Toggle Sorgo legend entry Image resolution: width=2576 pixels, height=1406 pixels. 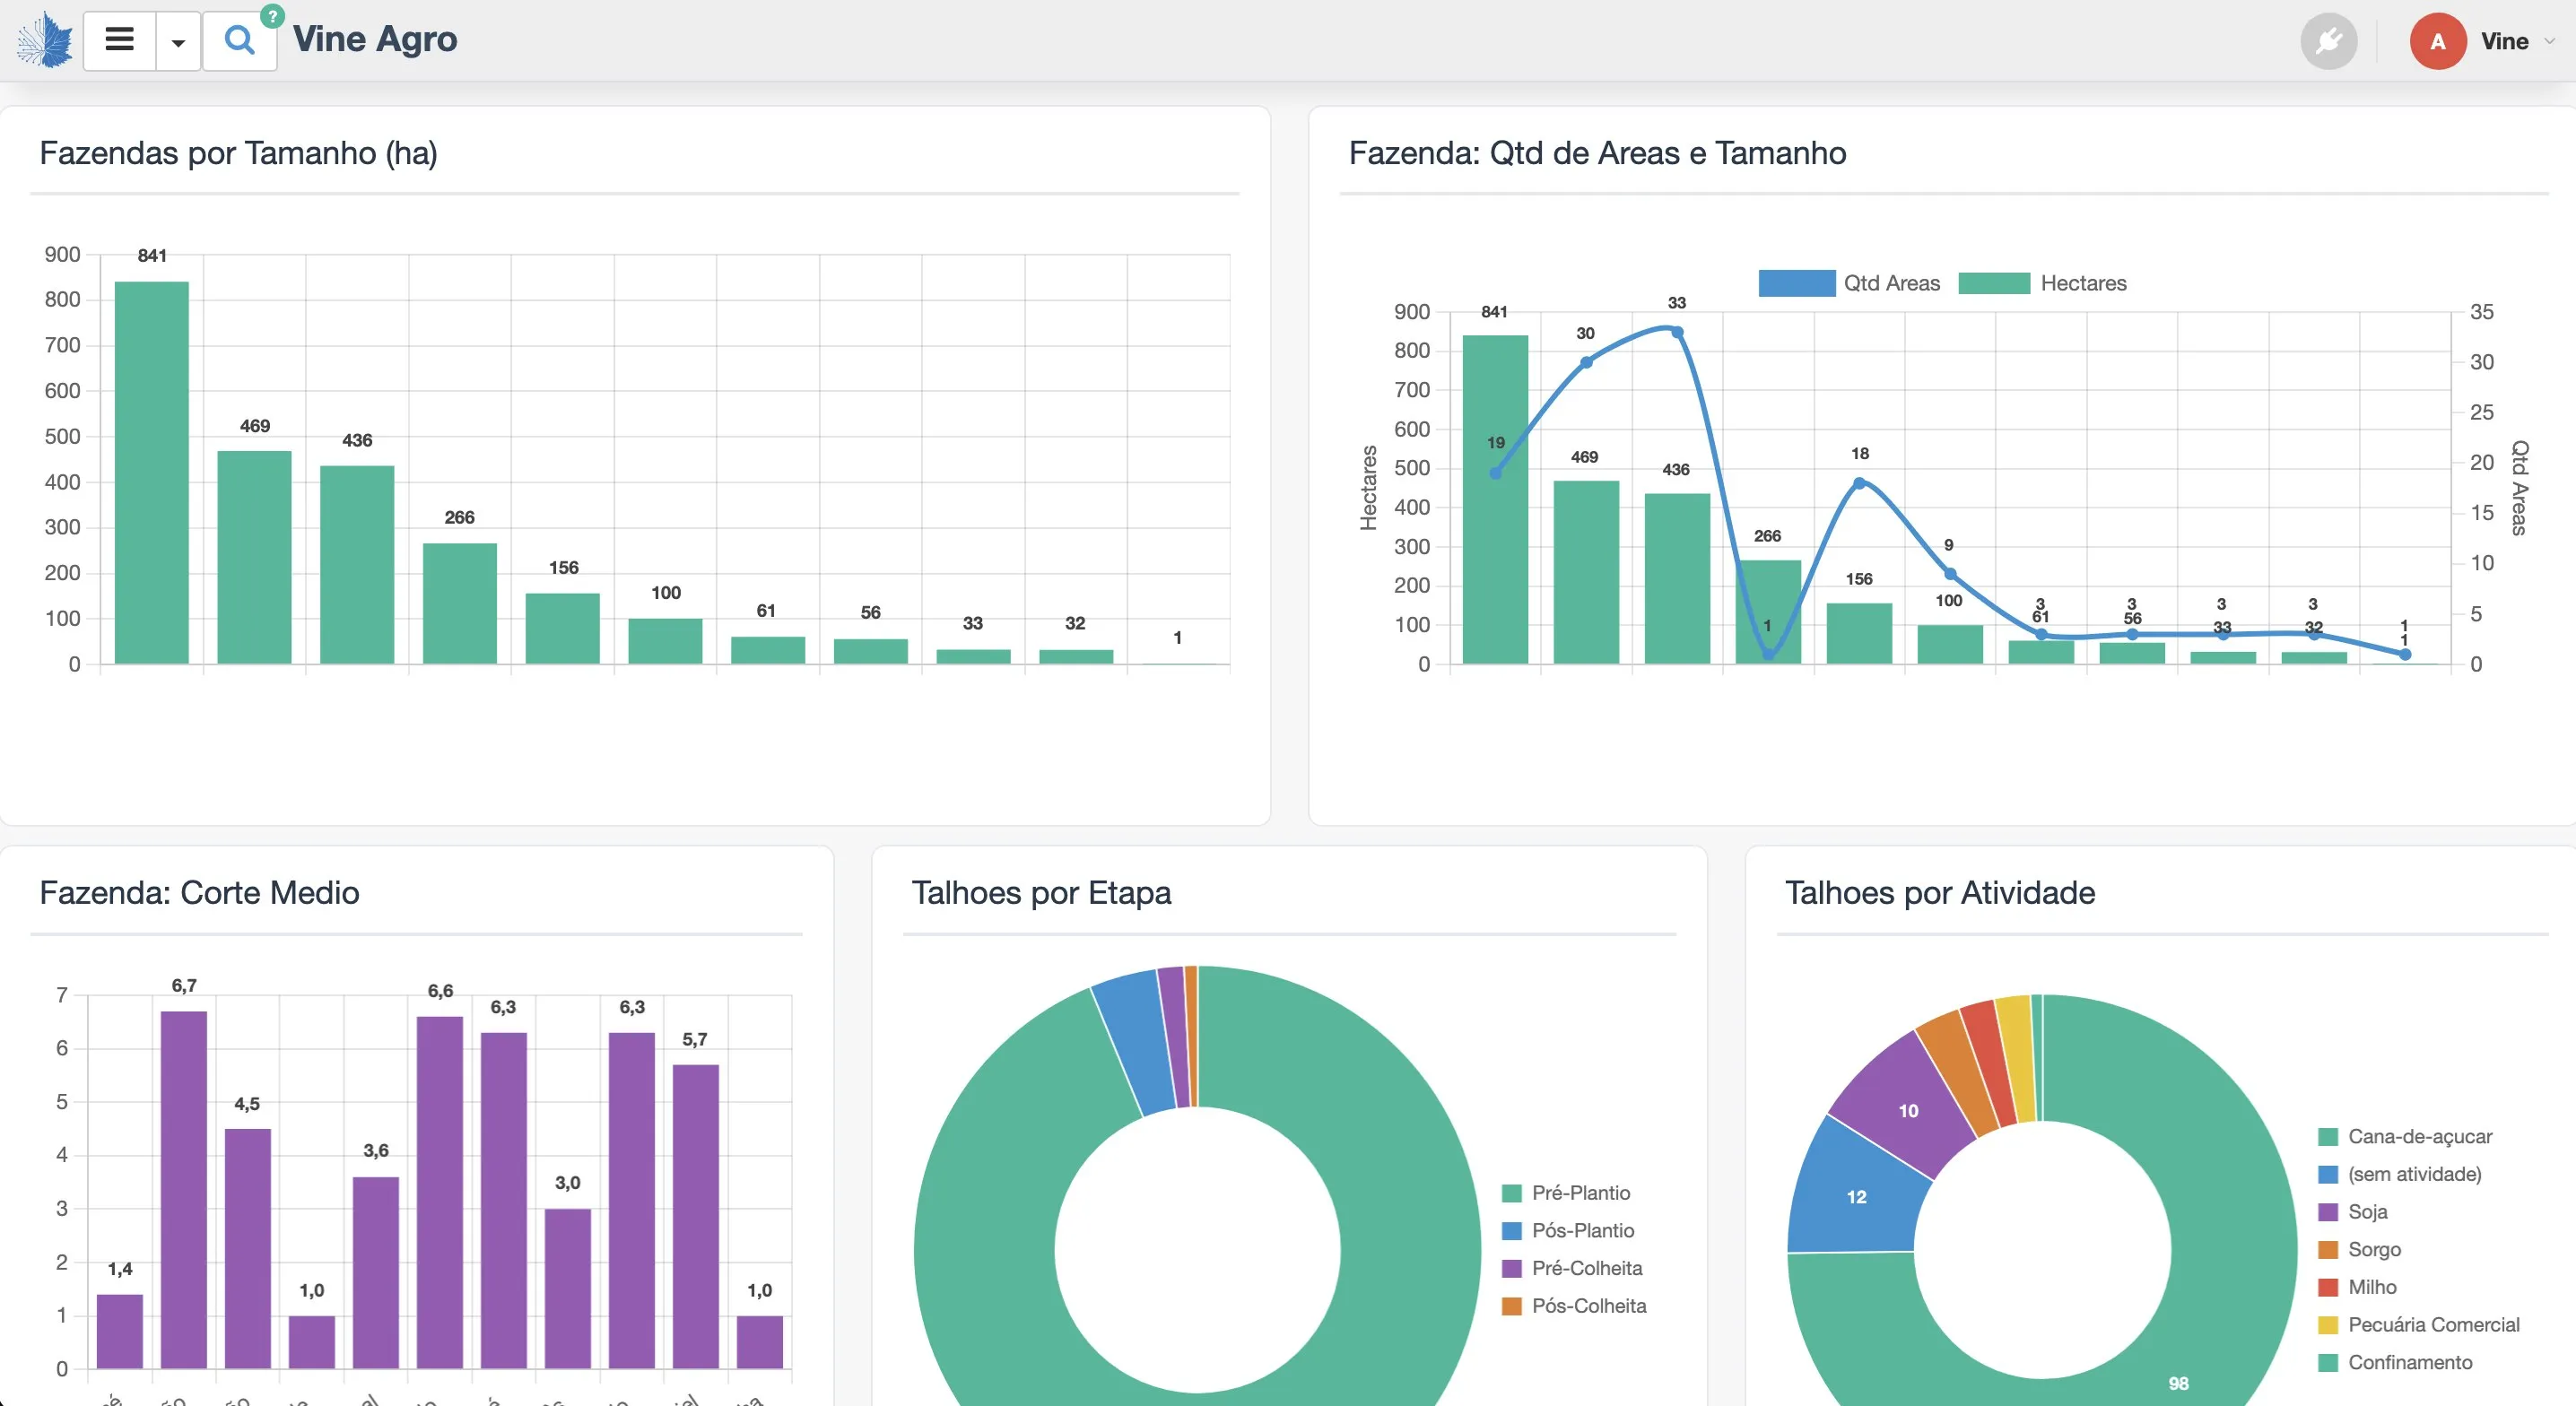coord(2361,1250)
